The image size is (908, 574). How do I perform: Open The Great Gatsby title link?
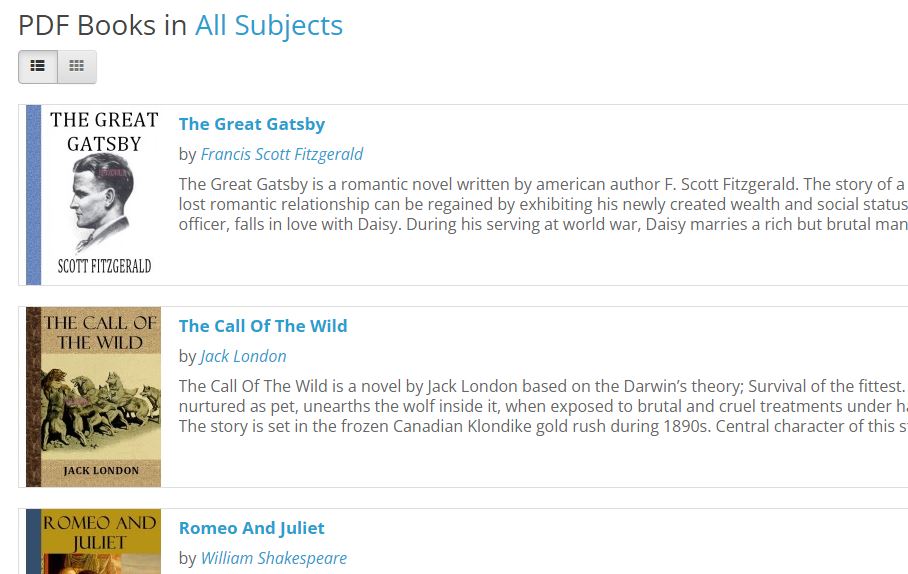252,124
